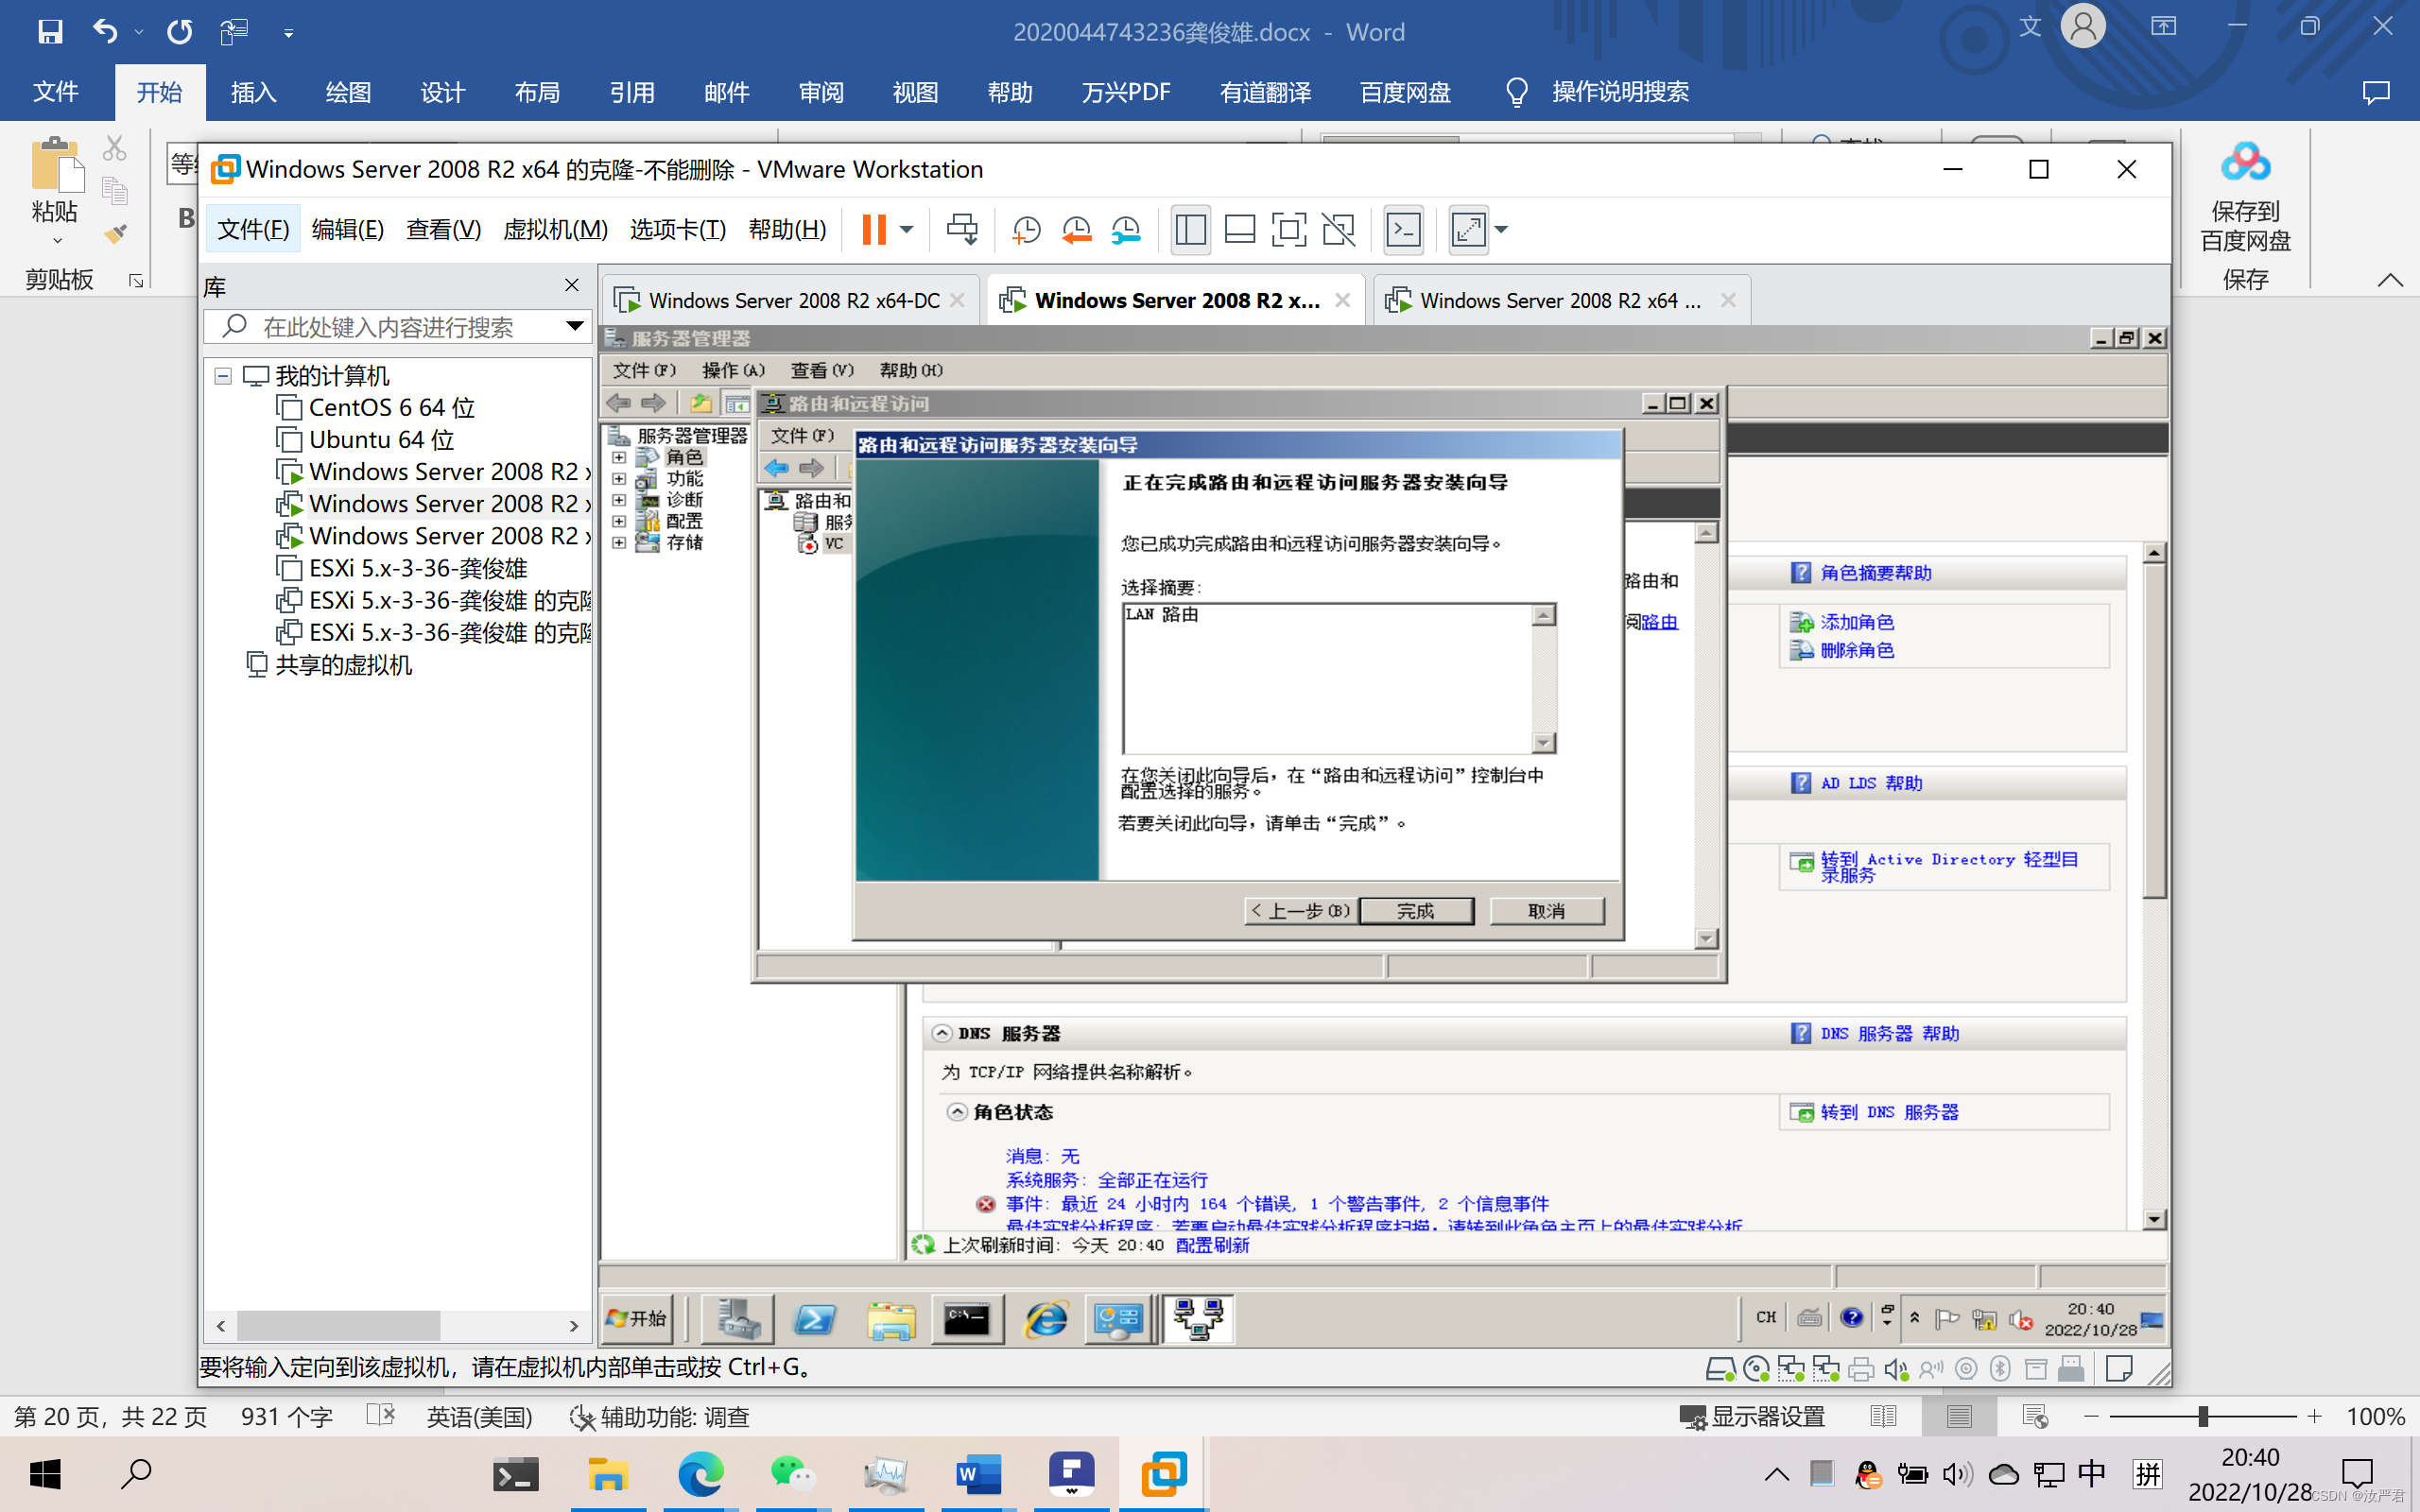Viewport: 2420px width, 1512px height.
Task: Toggle the thumbnail bar view button
Action: (1239, 230)
